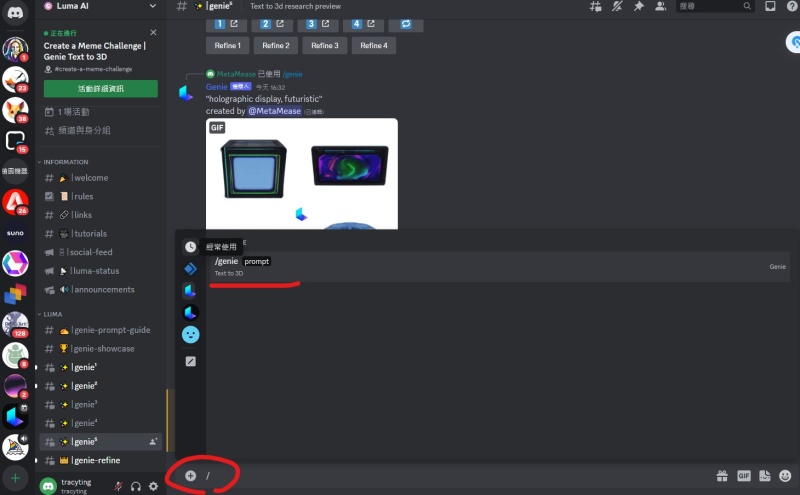Open the Threads icon in header

point(595,6)
